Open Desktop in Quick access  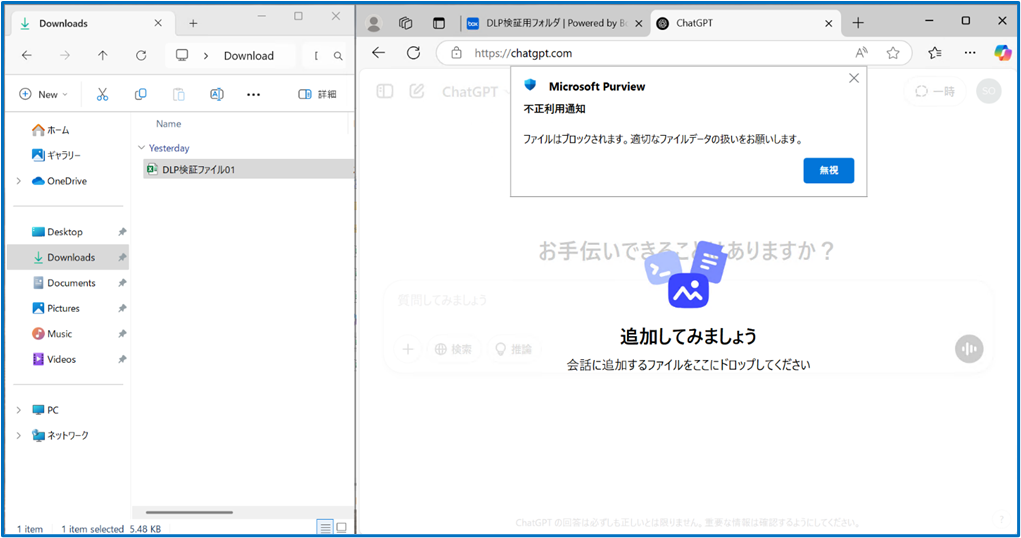[x=57, y=232]
